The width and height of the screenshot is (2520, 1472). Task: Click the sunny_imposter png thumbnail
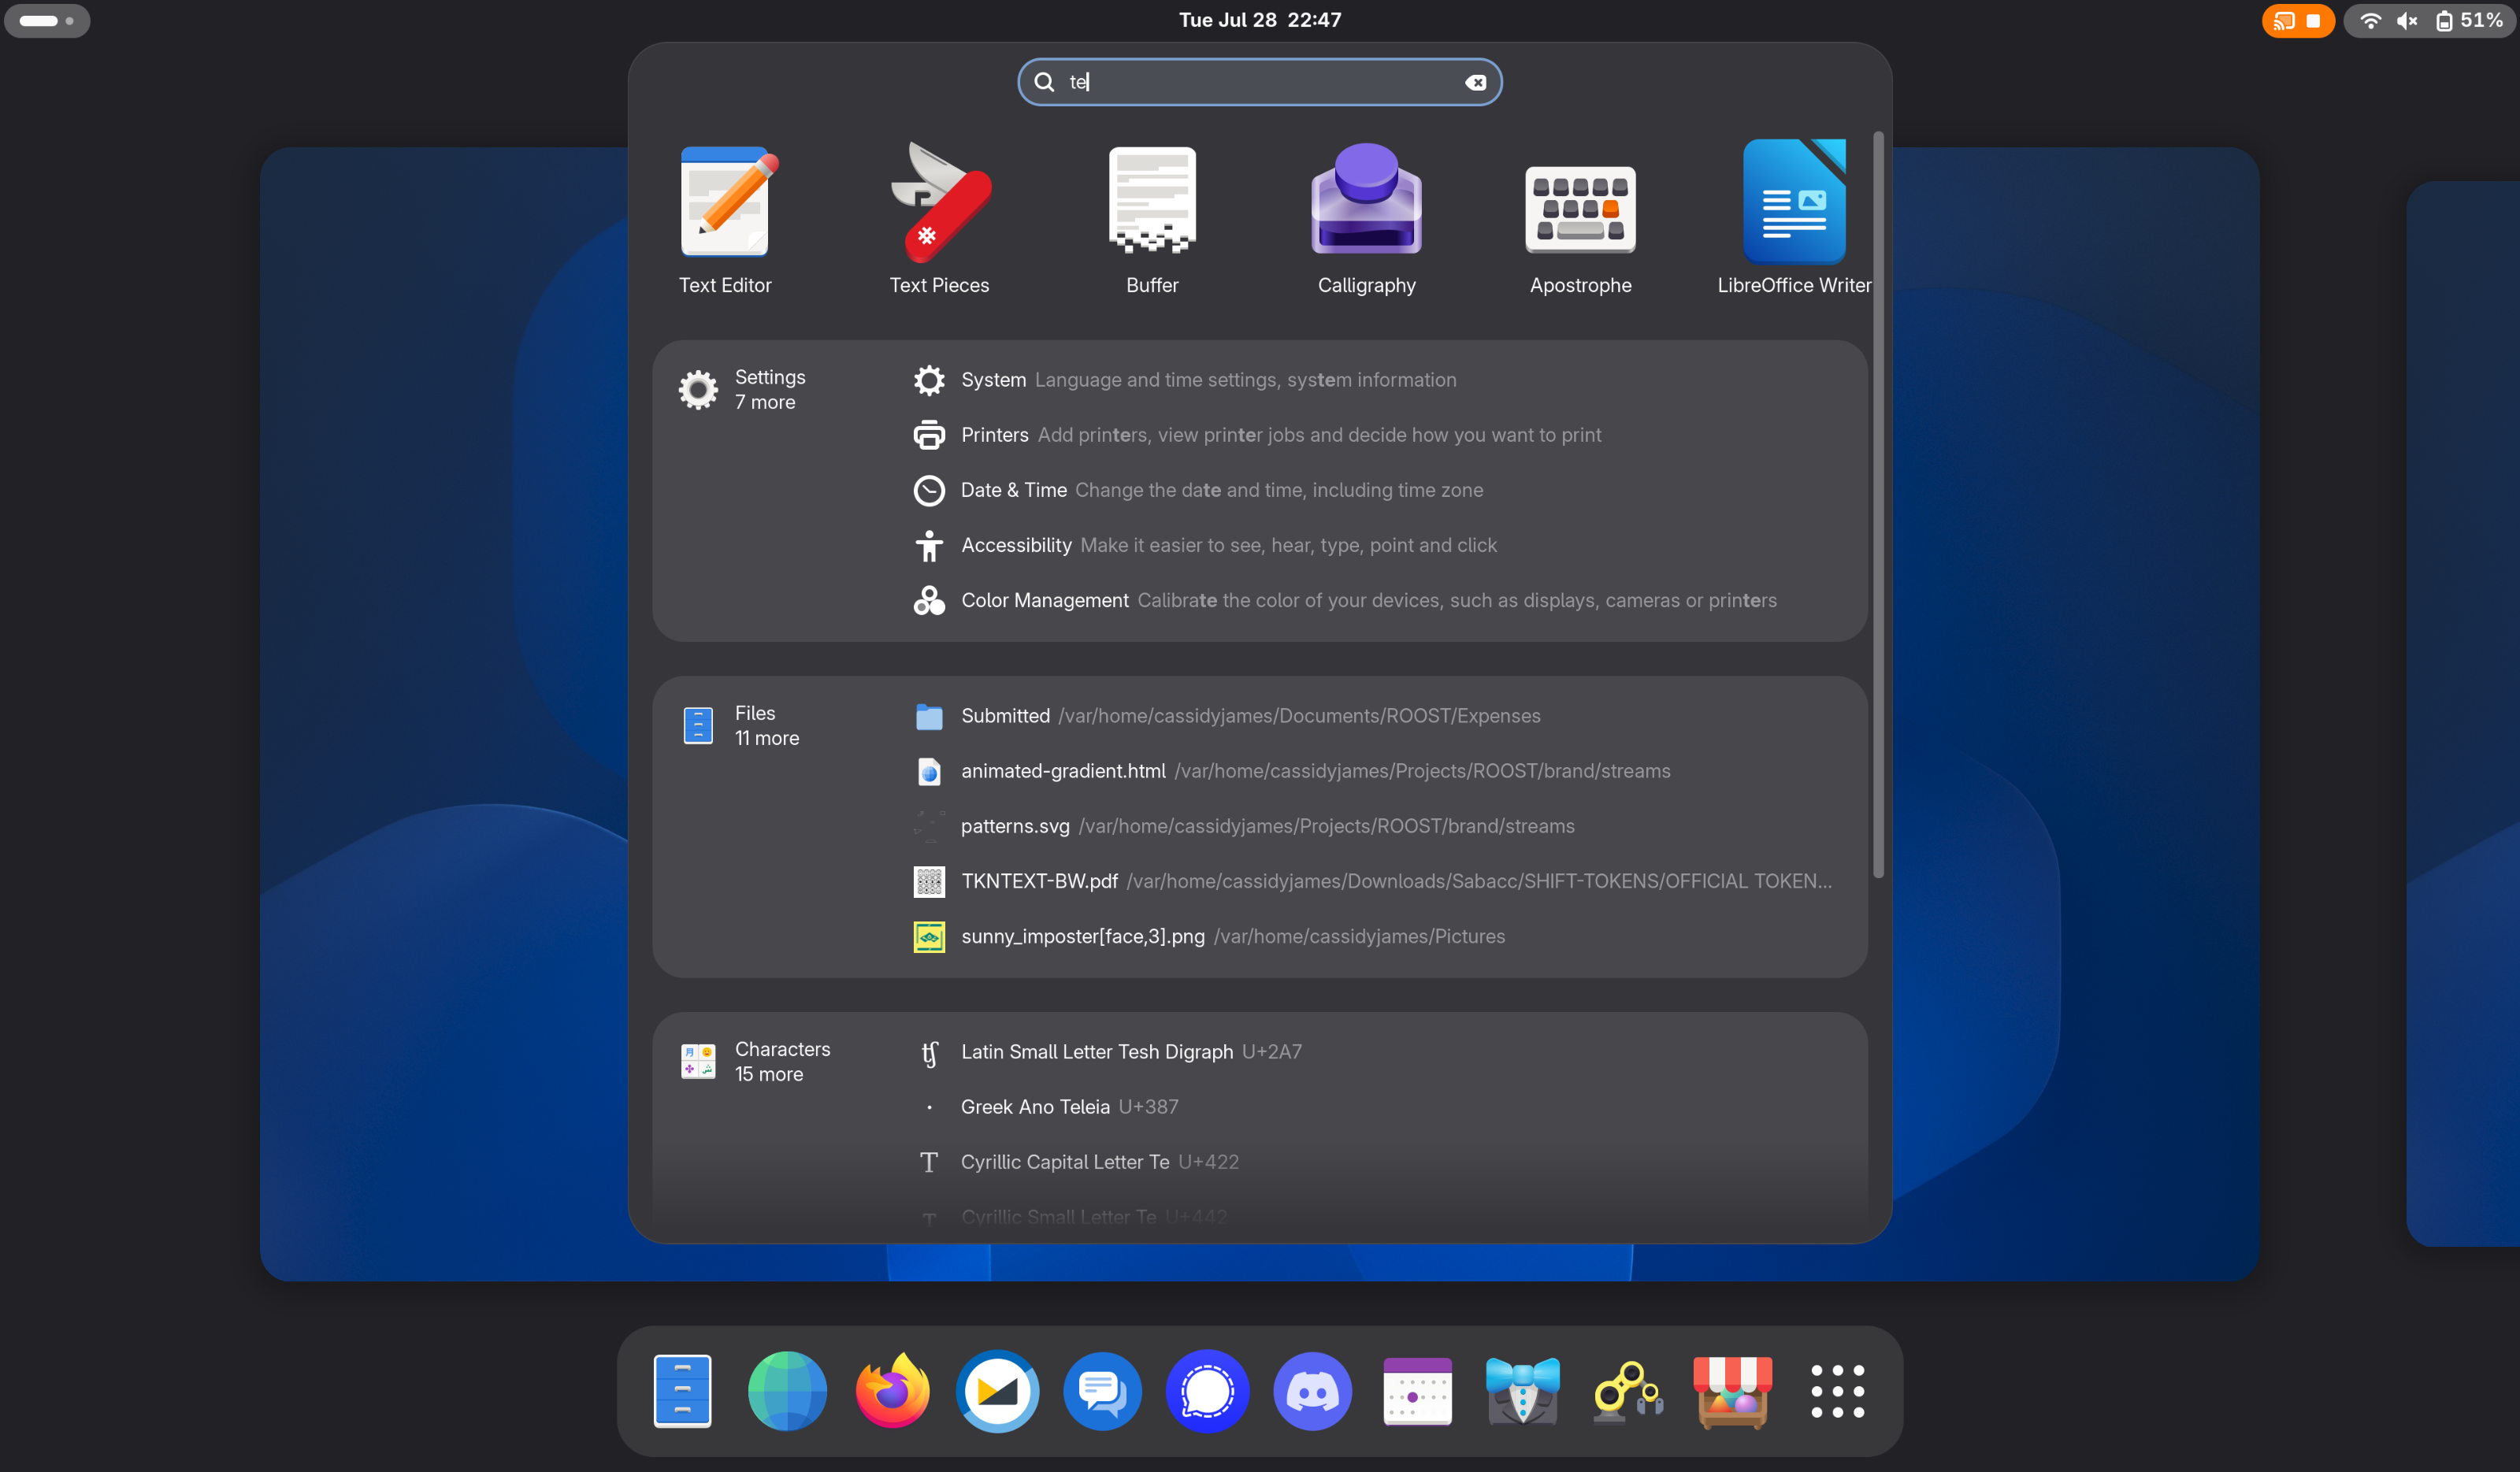click(x=929, y=936)
